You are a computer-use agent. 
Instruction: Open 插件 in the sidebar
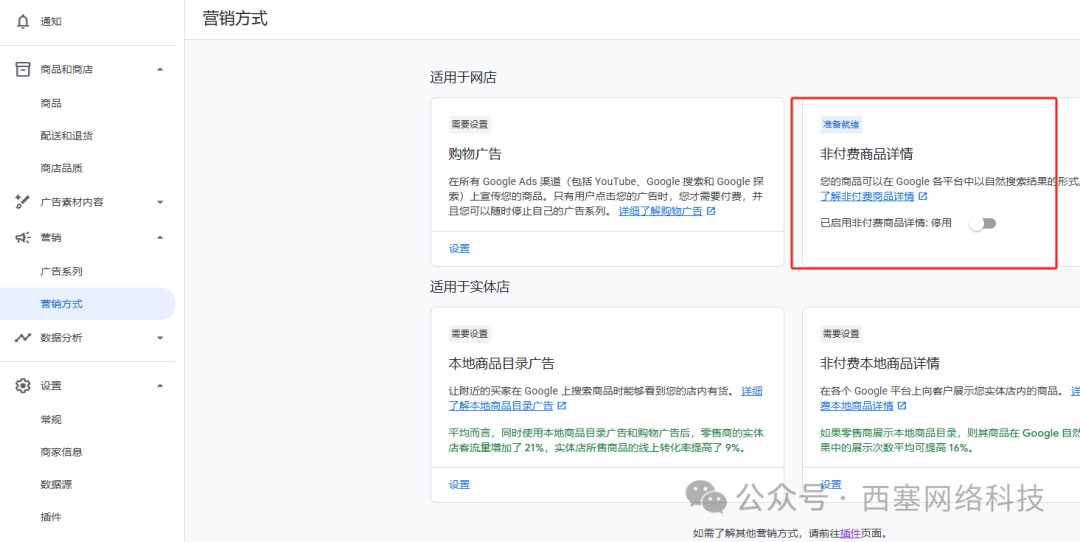tap(52, 517)
